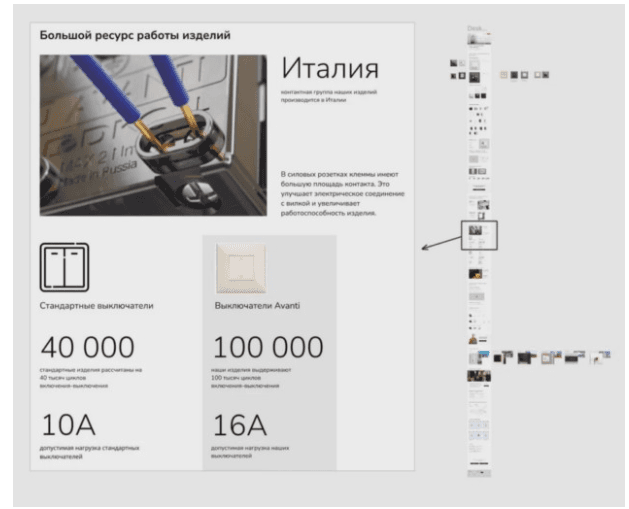Screen dimensions: 629x509
Task: Click the two-key standard switch outline icon
Action: pyautogui.click(x=64, y=267)
